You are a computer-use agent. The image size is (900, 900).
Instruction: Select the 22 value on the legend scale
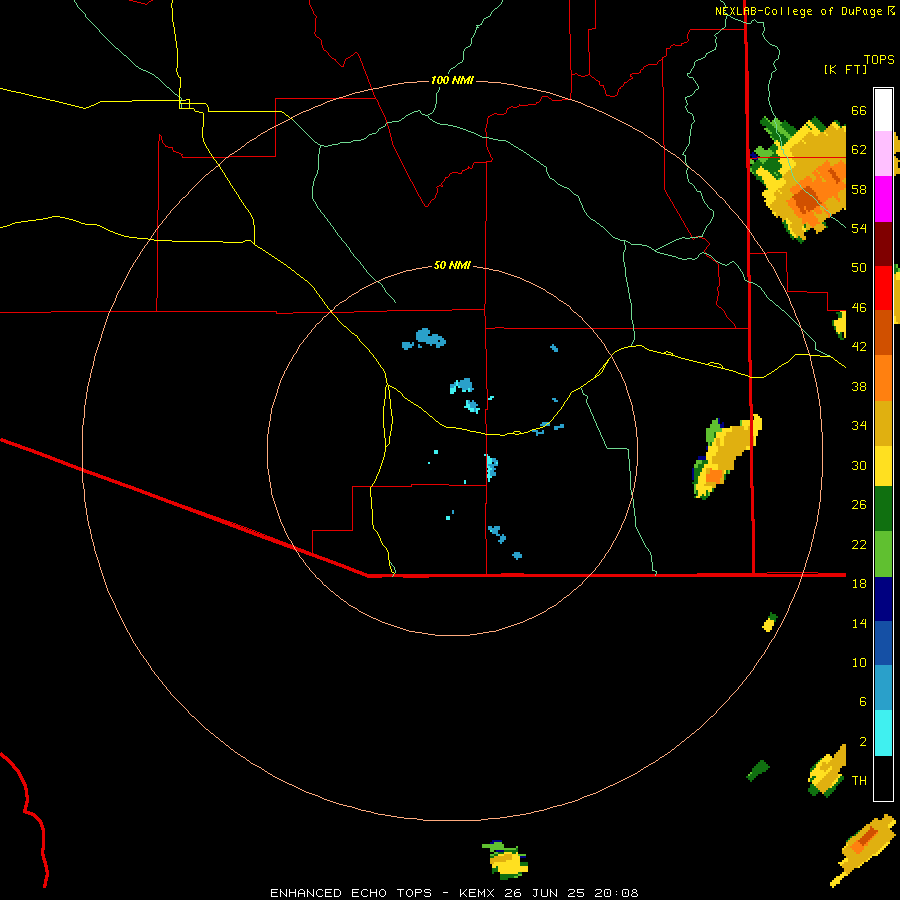tap(859, 544)
